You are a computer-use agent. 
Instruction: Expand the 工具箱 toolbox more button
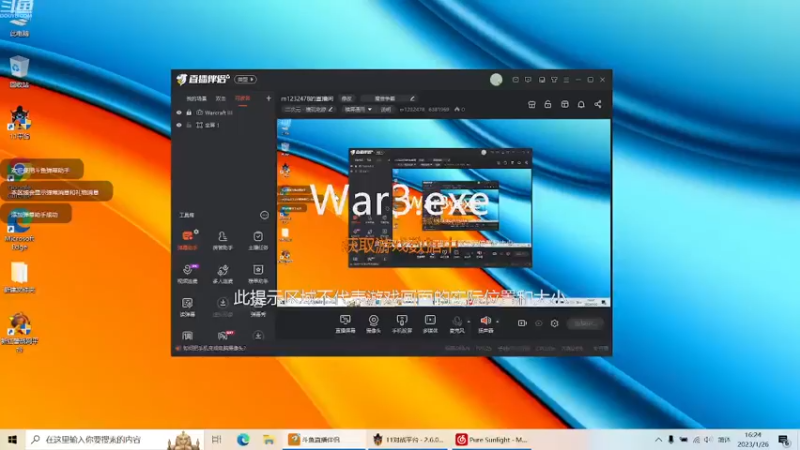[264, 215]
